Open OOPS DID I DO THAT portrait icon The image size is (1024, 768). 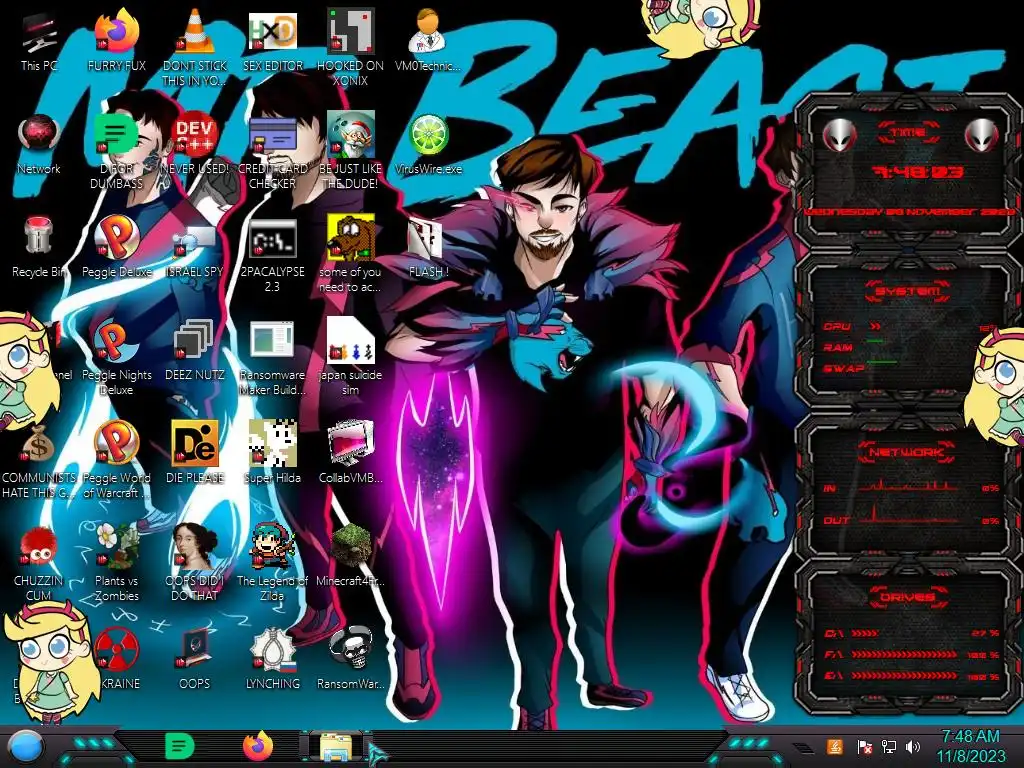coord(195,562)
